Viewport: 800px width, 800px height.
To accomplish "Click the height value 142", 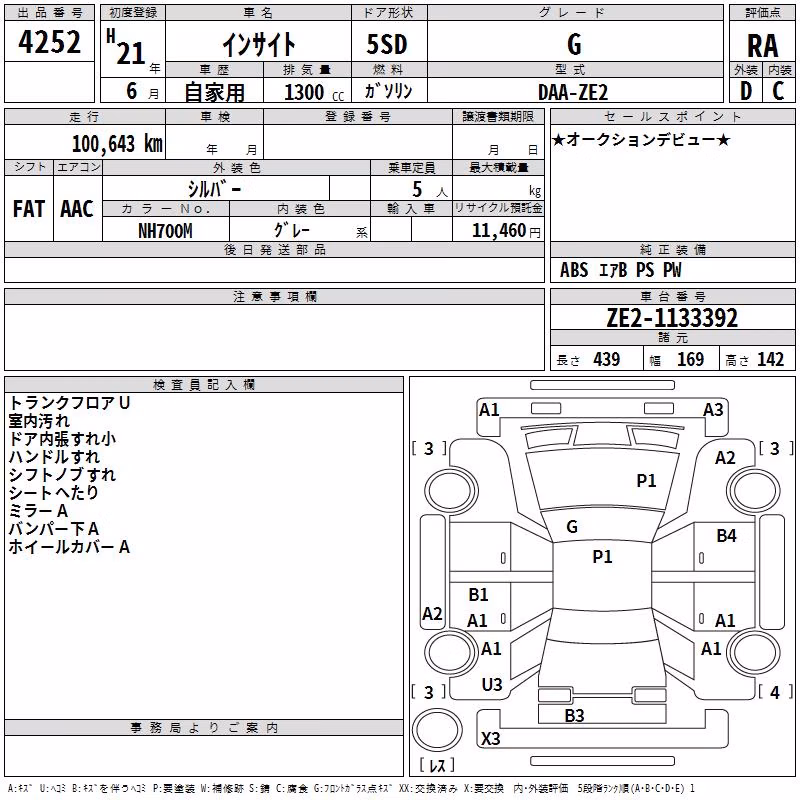I will pos(770,359).
